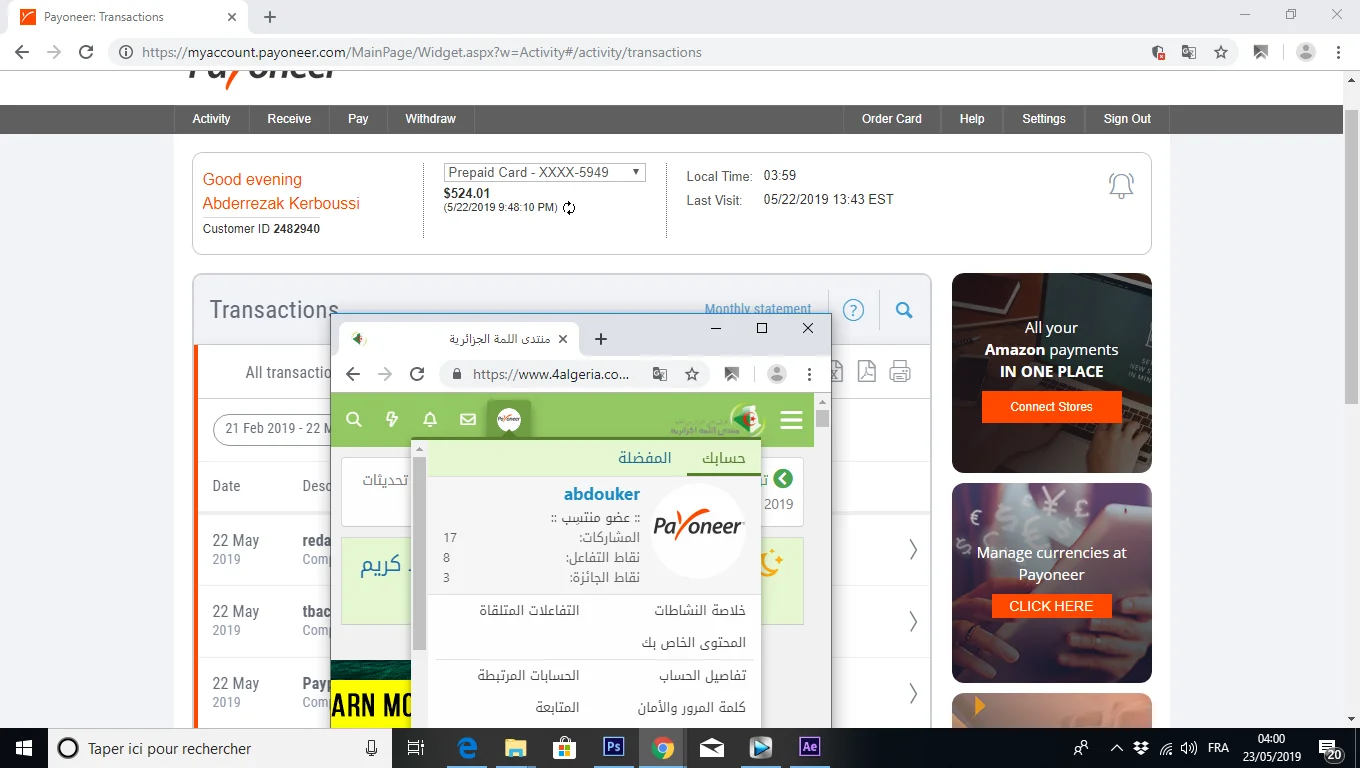Open the Help menu
This screenshot has height=768, width=1360.
coord(972,119)
